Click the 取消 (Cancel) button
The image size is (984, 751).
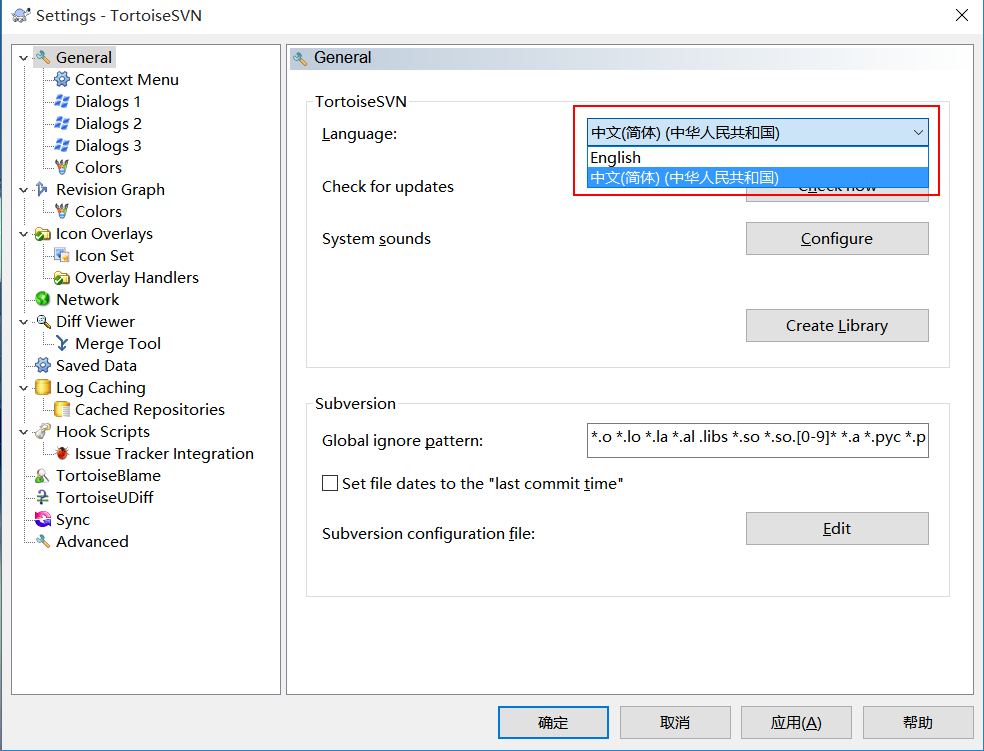(x=675, y=722)
